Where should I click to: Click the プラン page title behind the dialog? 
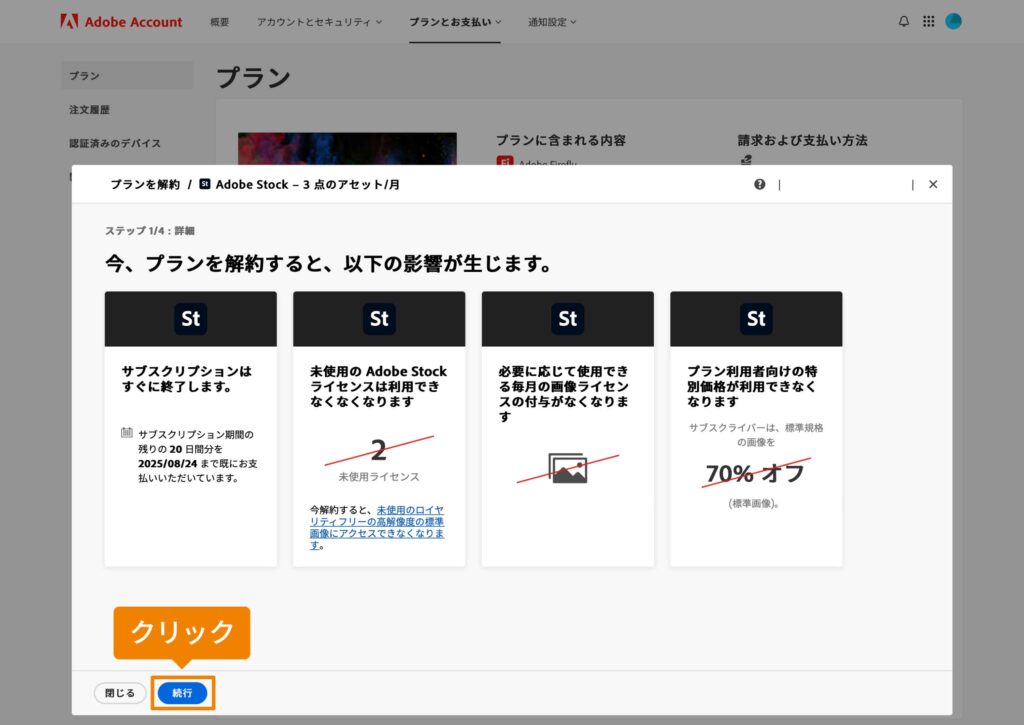pos(253,78)
